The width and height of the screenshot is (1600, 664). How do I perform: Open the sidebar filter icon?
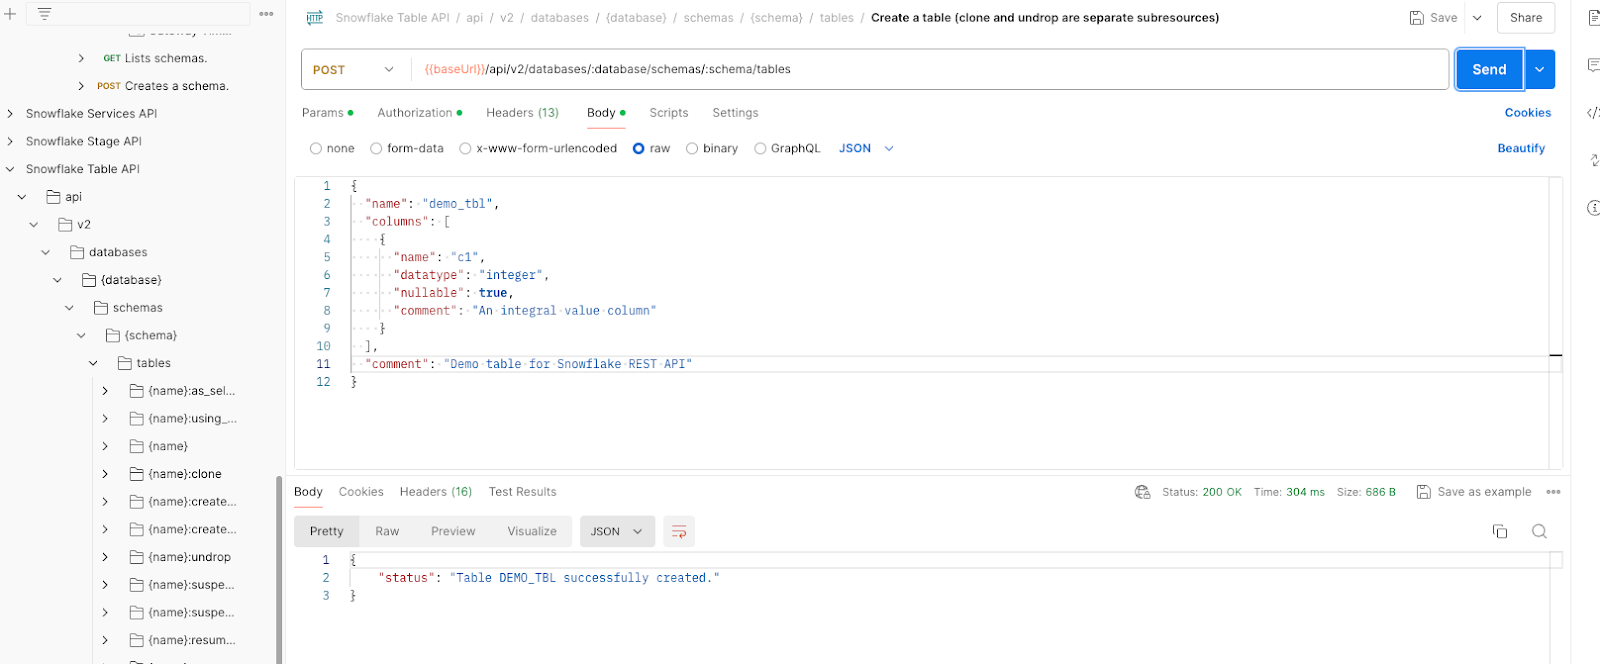tap(44, 14)
